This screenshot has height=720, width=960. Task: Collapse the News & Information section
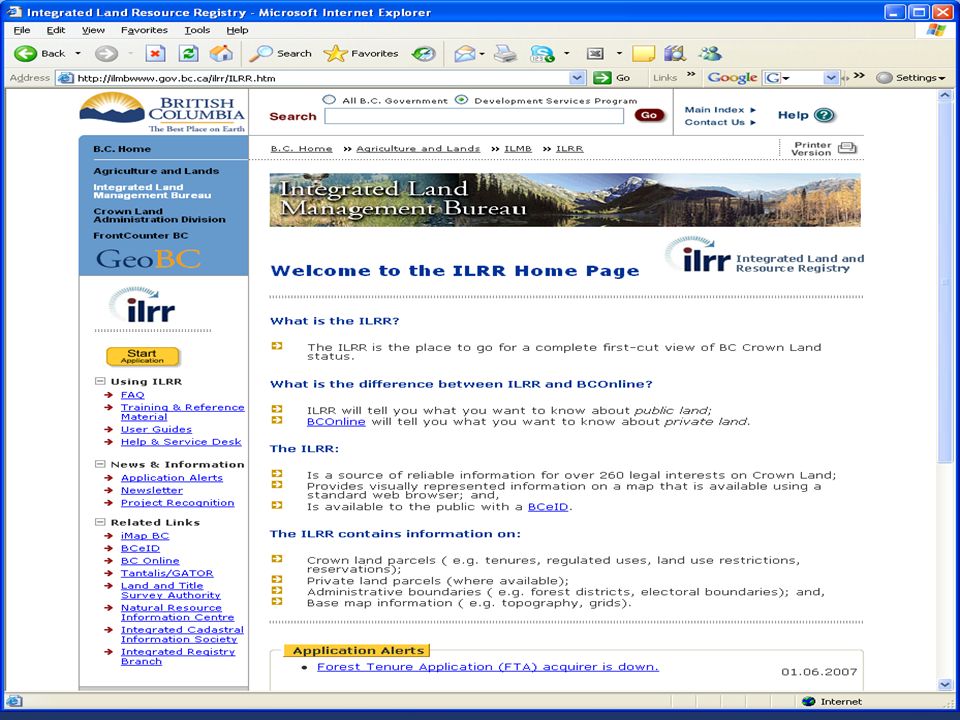[x=100, y=464]
